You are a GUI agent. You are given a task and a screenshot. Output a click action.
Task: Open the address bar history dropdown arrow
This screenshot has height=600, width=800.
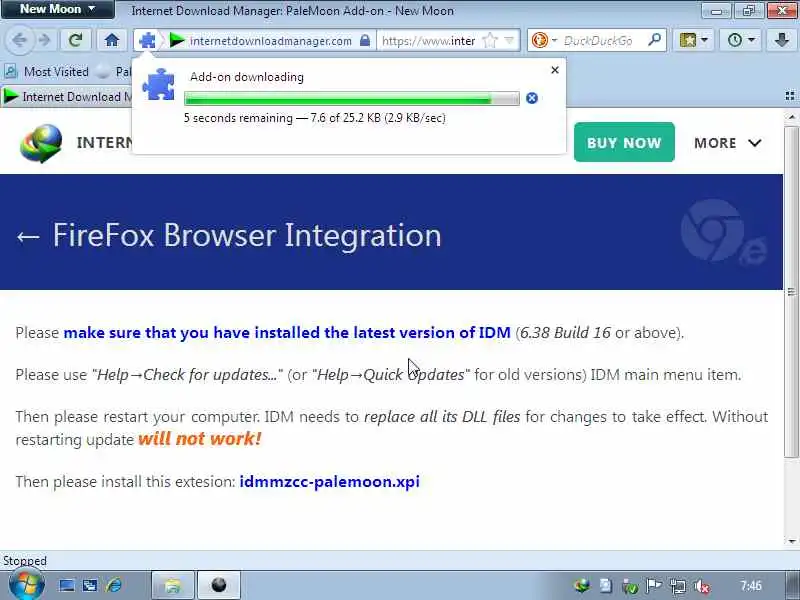pos(509,40)
